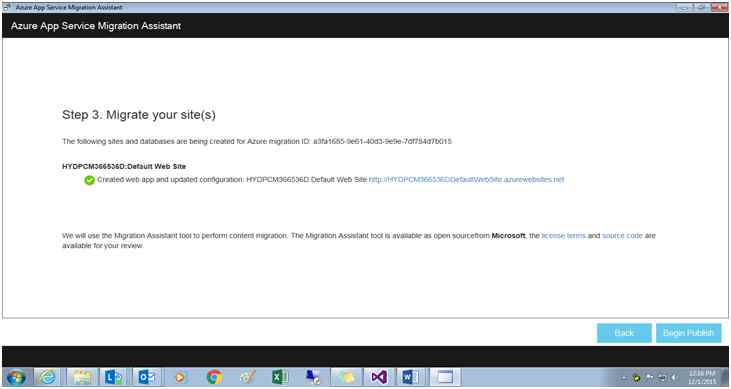731x389 pixels.
Task: Open Visual Studio from taskbar
Action: tap(379, 377)
